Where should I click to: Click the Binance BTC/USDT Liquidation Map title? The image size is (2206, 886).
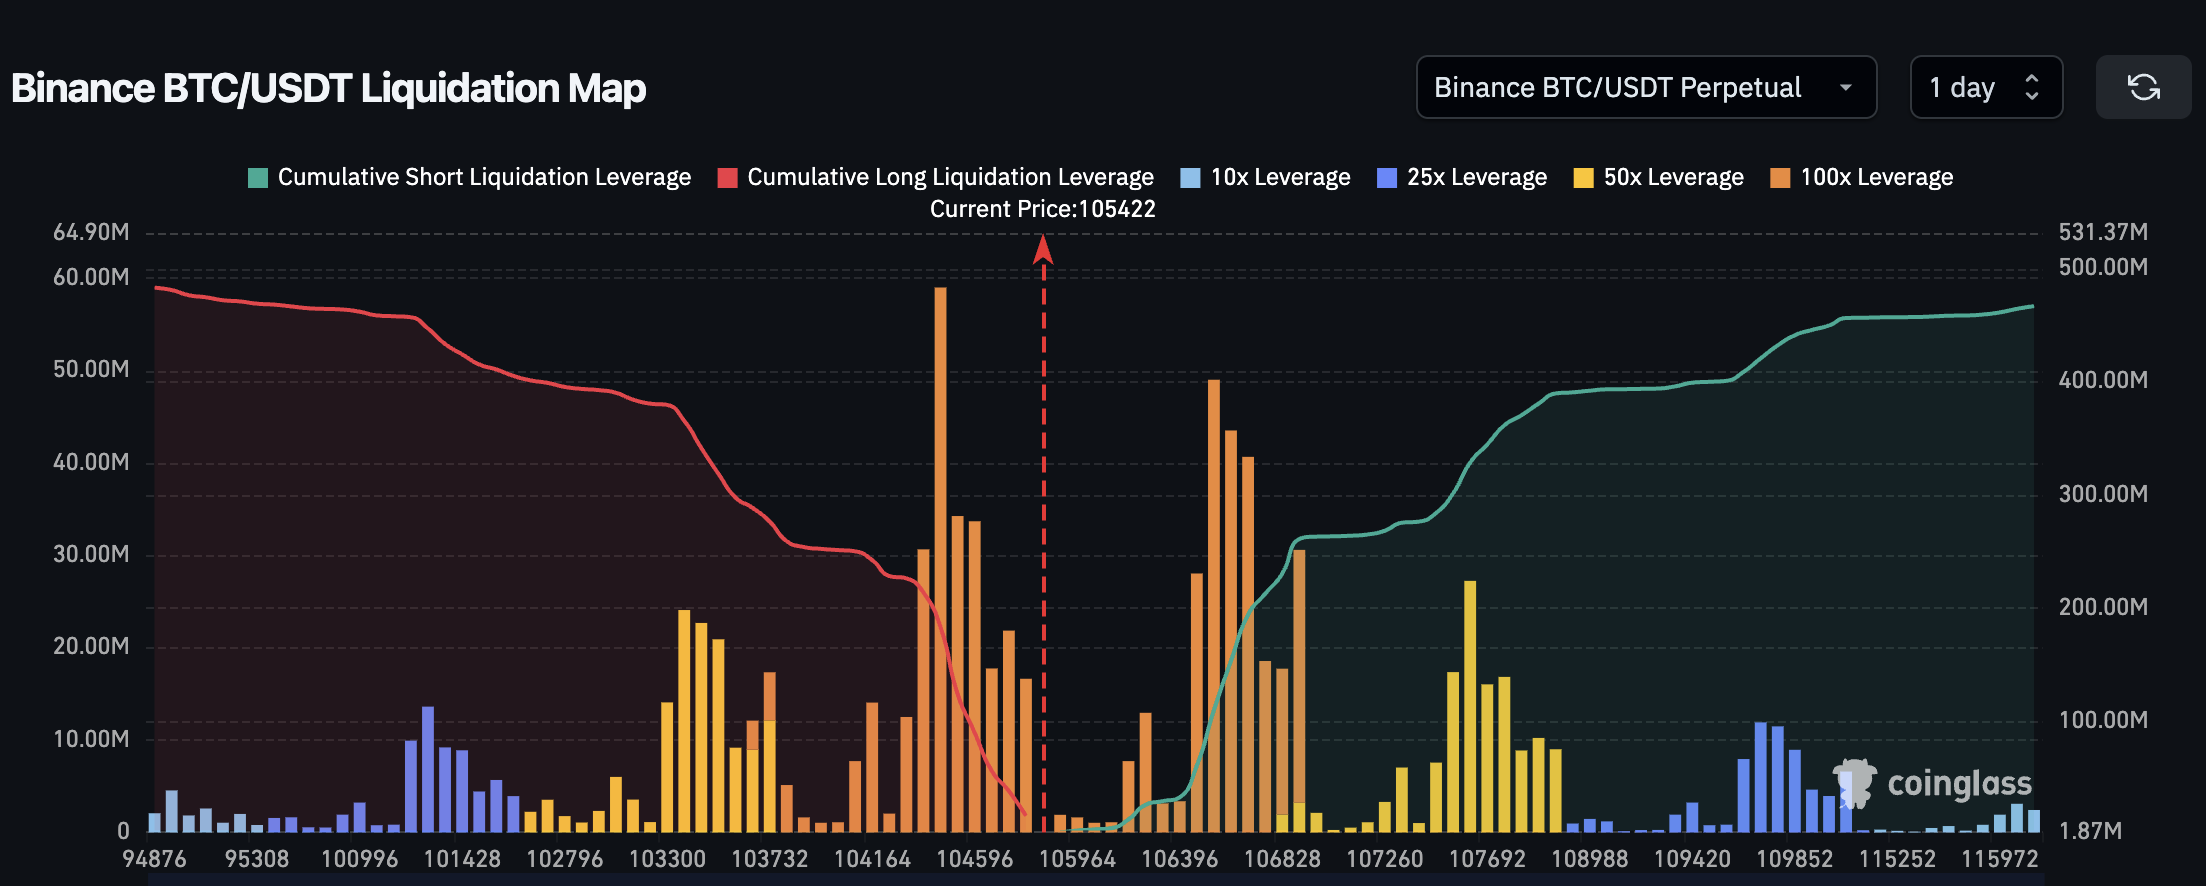(329, 88)
